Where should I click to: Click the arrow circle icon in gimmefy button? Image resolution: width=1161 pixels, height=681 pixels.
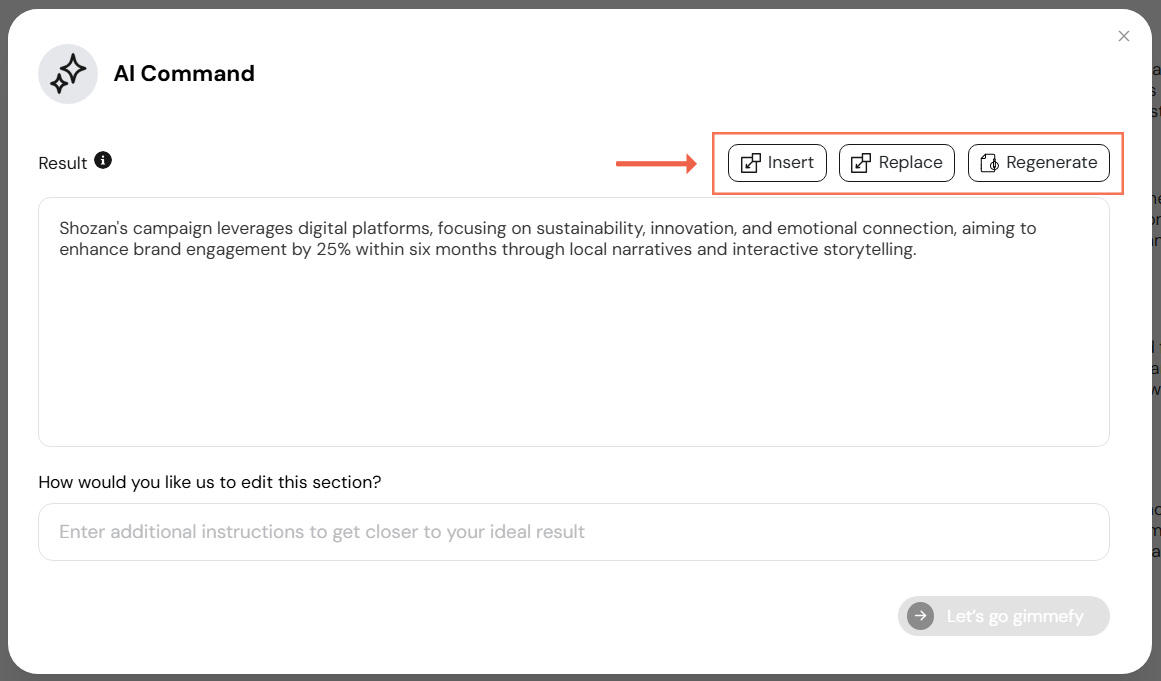pyautogui.click(x=920, y=616)
